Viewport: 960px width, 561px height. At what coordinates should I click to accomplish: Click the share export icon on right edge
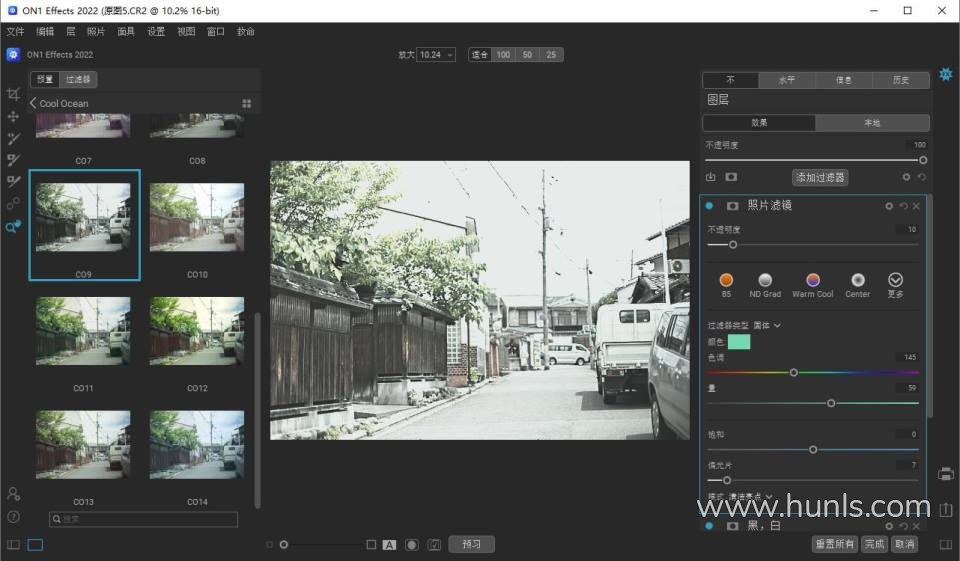click(x=946, y=509)
